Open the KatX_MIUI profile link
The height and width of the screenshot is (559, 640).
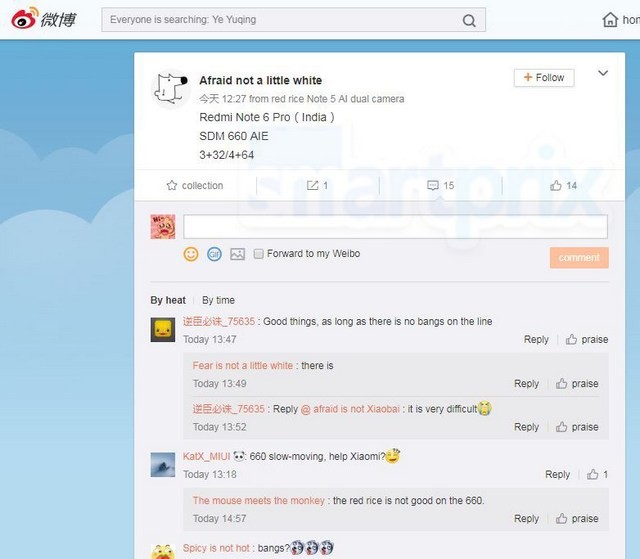click(207, 456)
